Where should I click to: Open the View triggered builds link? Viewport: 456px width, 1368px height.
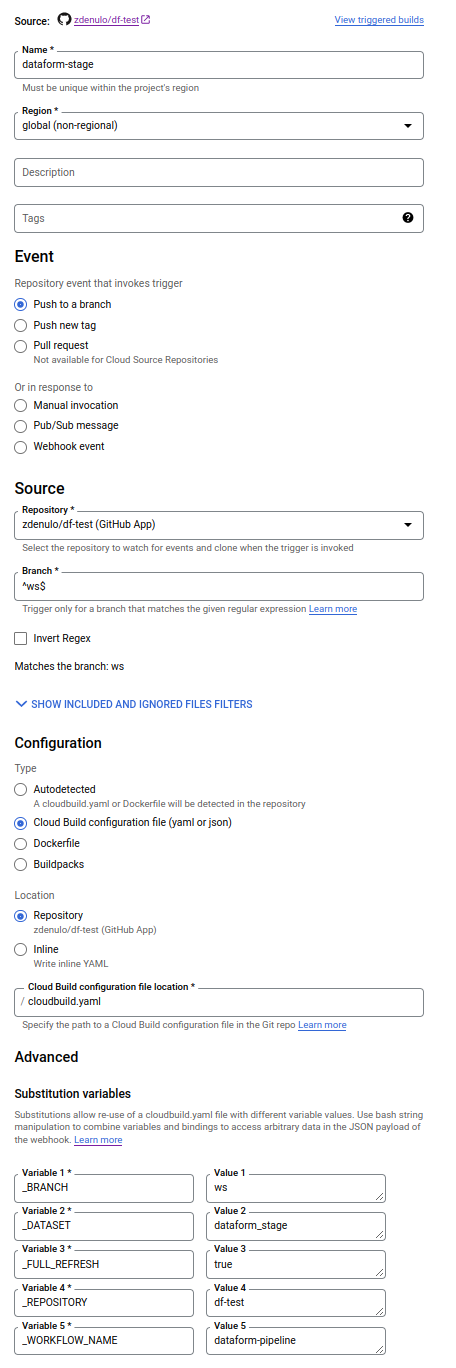[x=379, y=20]
